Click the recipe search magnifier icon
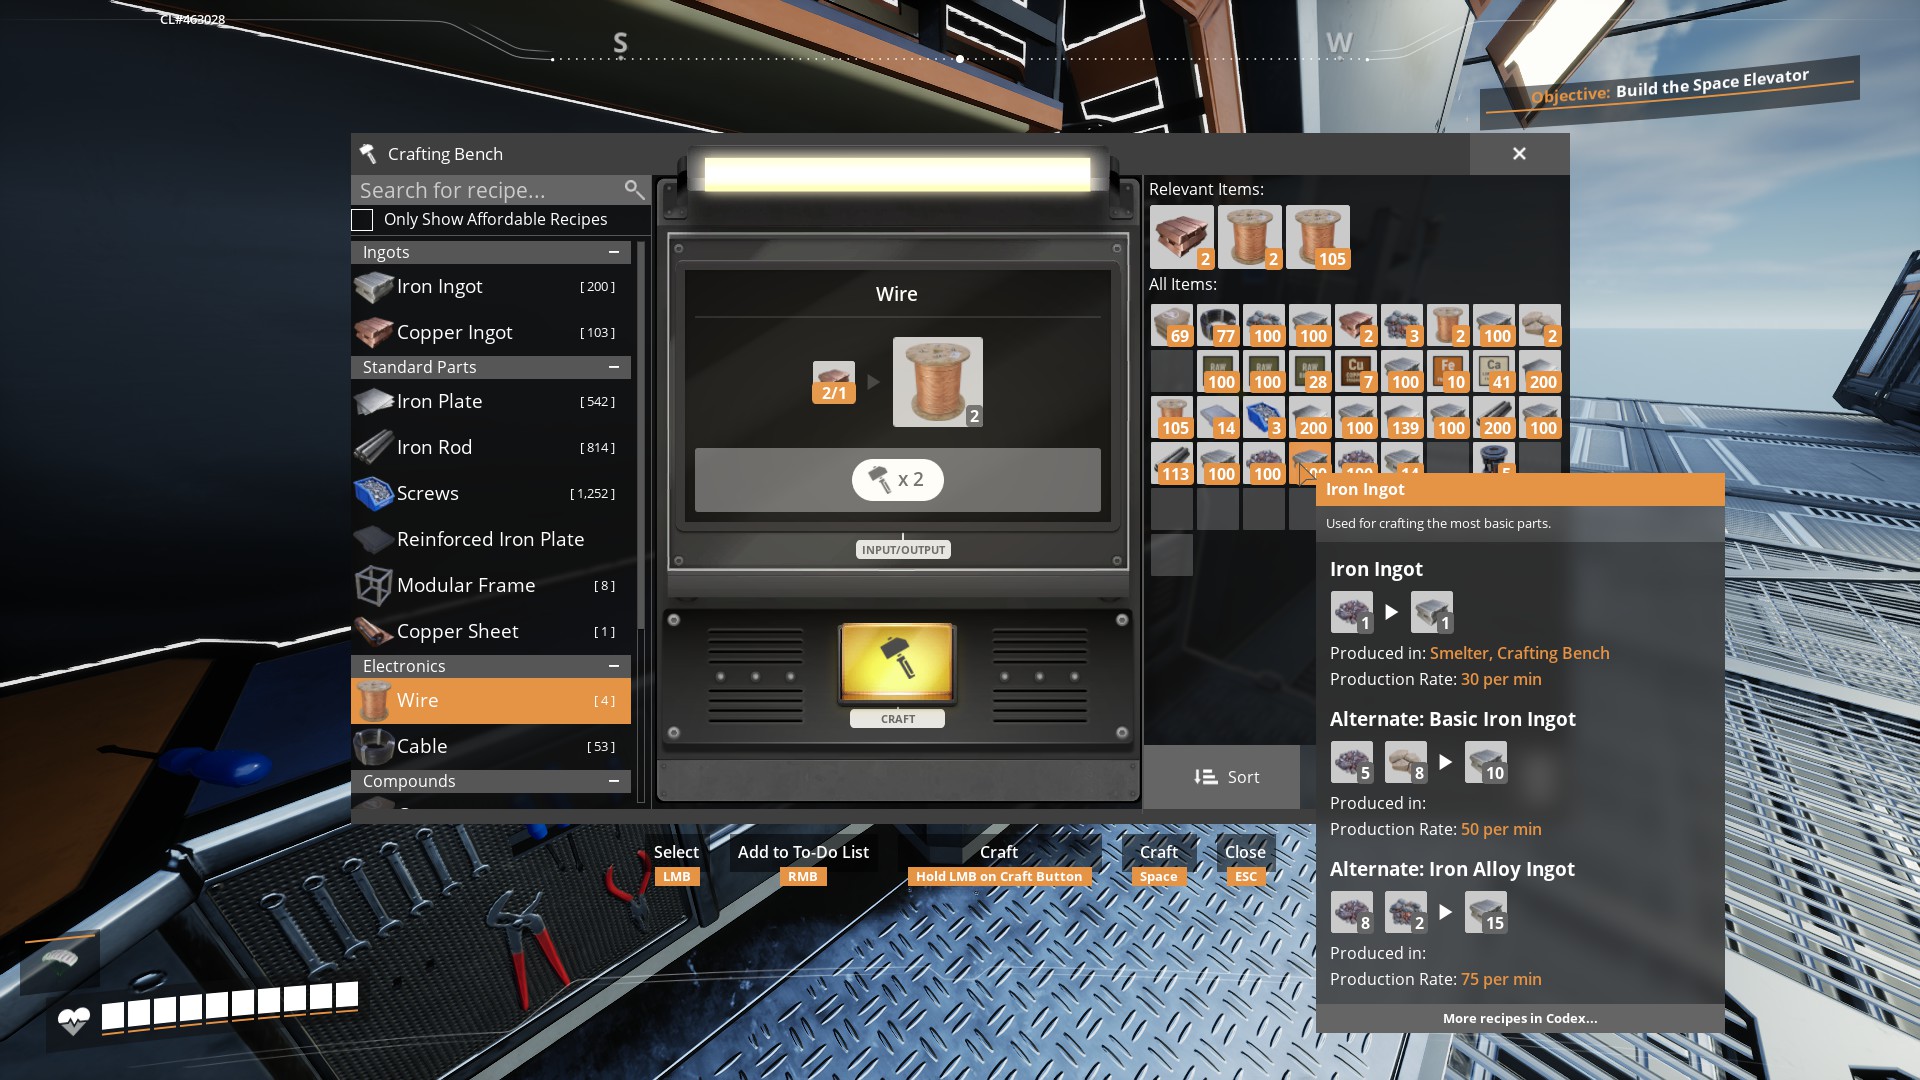Screen dimensions: 1920x1080 634,189
